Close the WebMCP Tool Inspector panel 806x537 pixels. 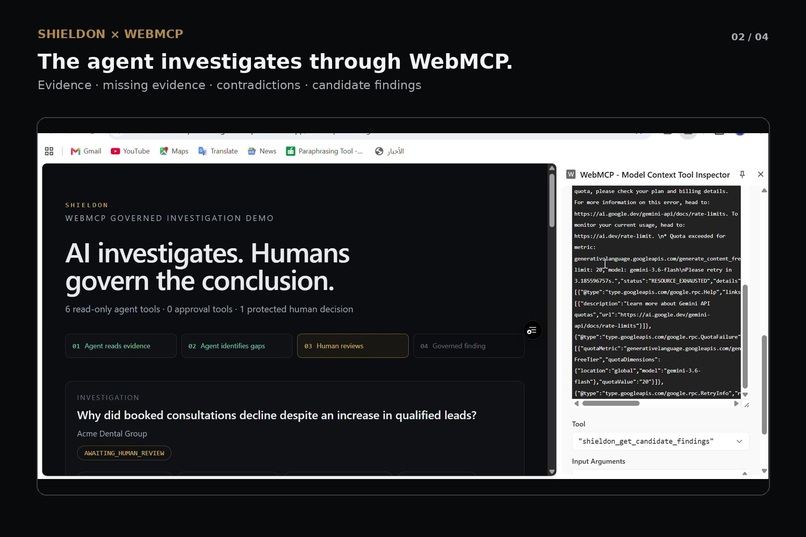pos(760,175)
